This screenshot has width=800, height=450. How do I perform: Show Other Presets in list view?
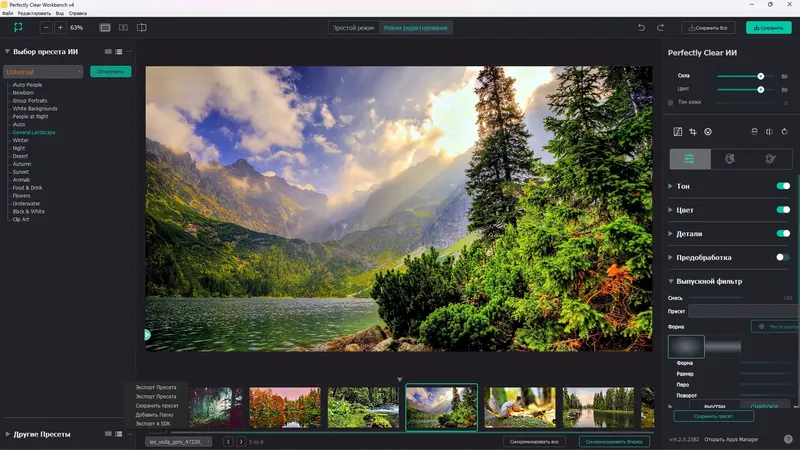tap(118, 434)
